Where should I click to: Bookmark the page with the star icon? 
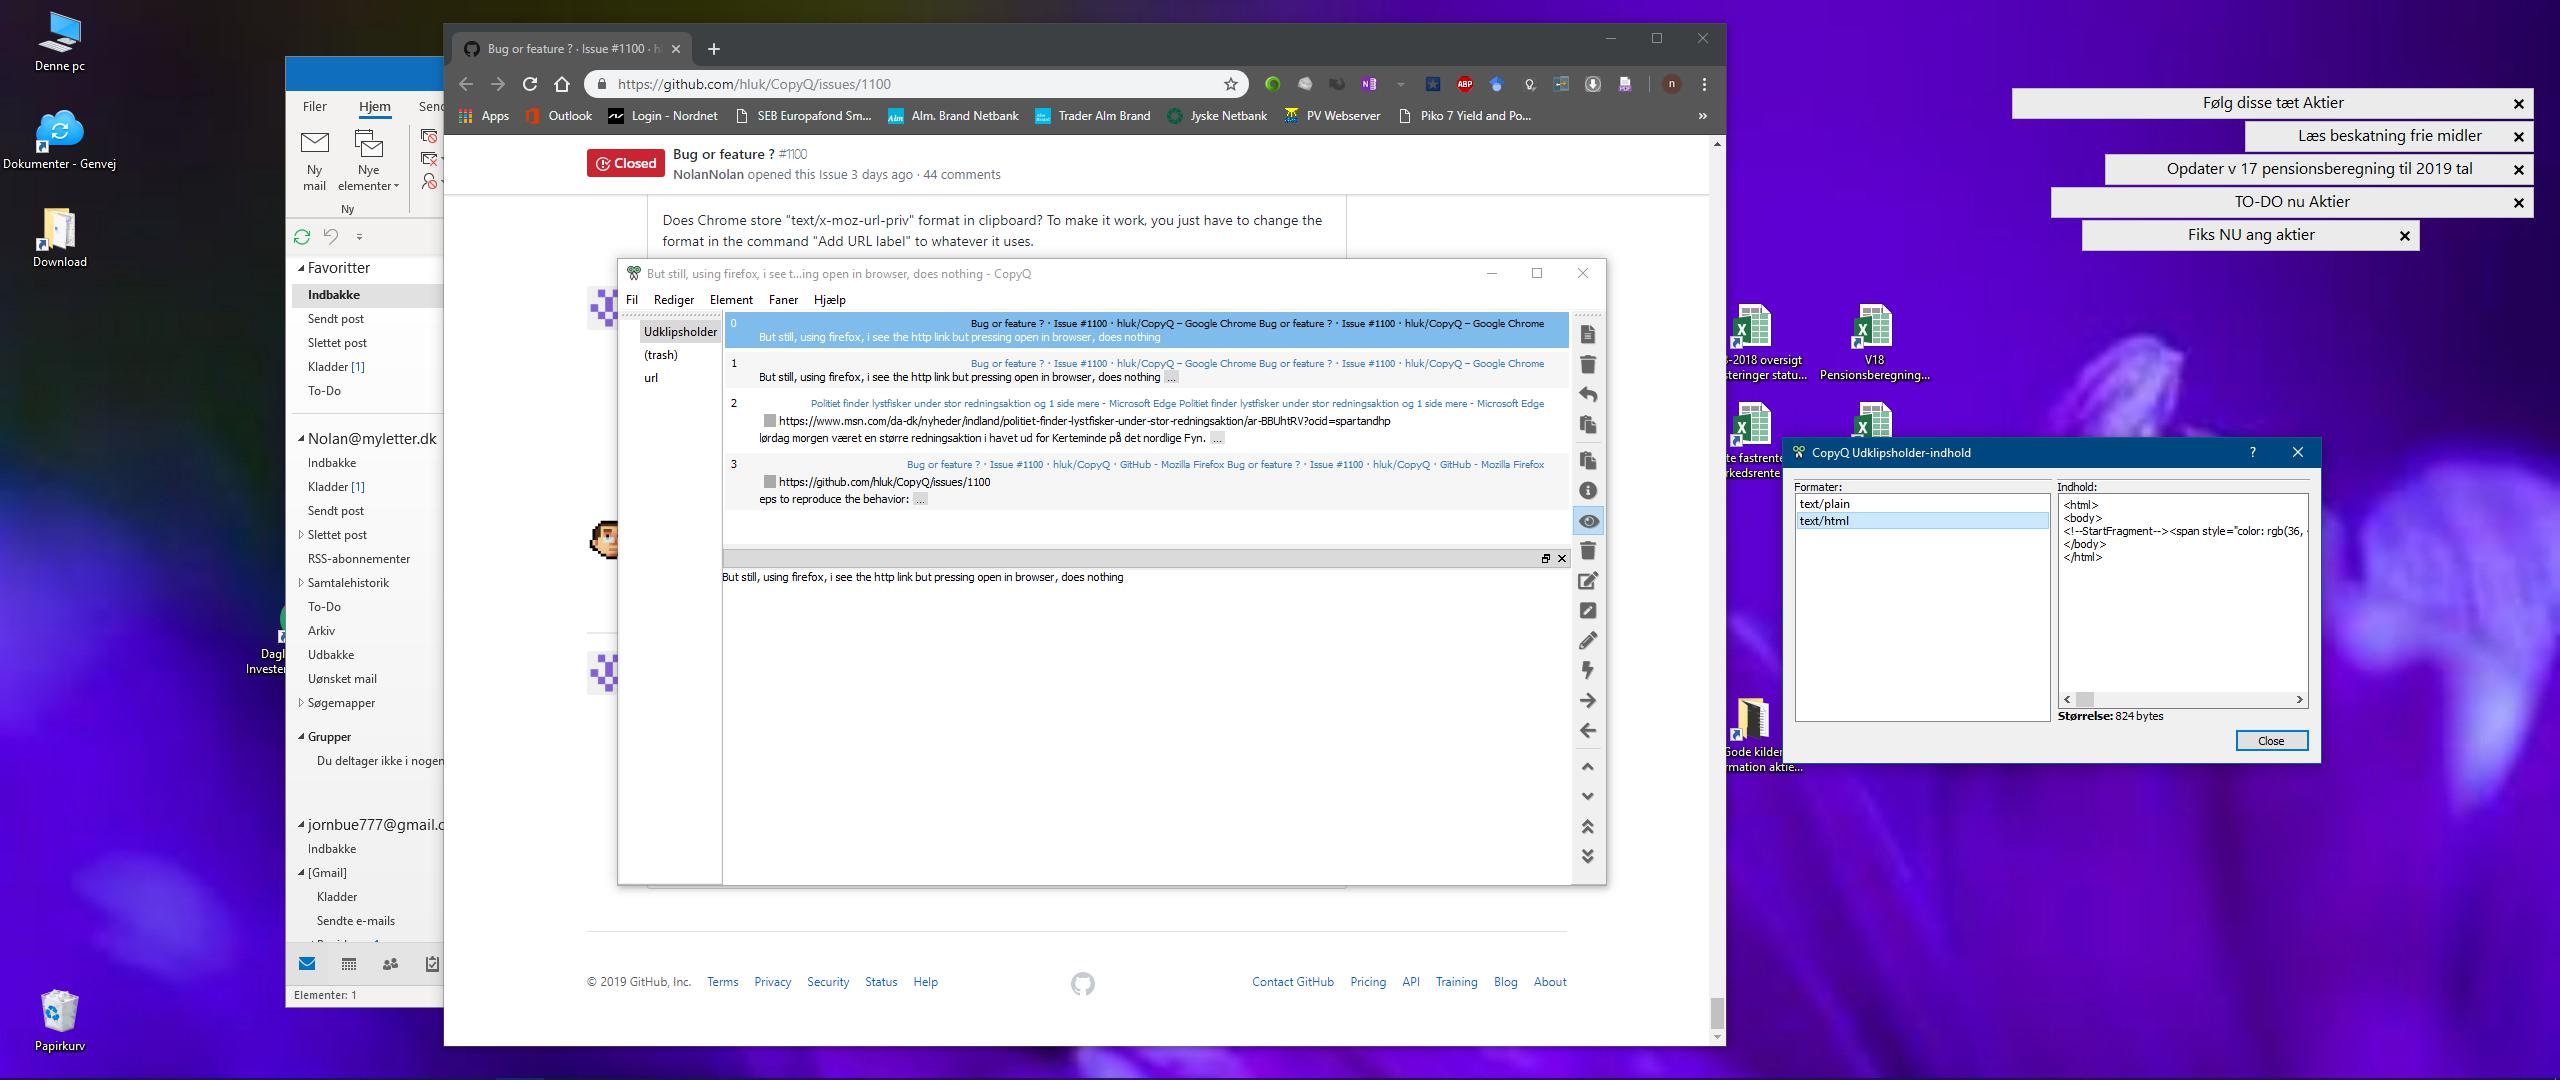(x=1231, y=84)
